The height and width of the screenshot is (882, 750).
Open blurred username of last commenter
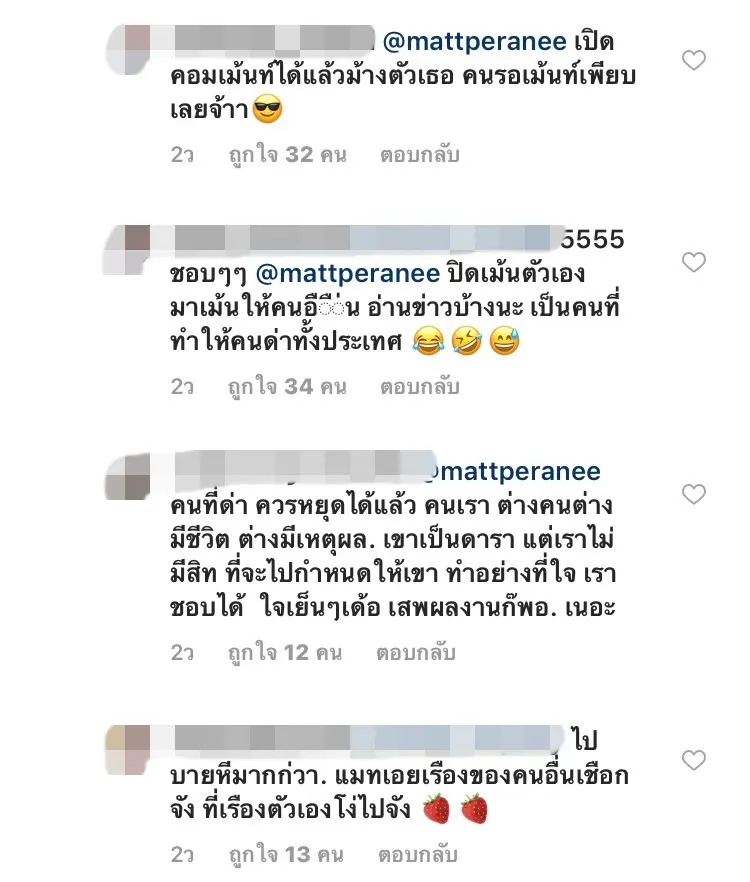(369, 739)
